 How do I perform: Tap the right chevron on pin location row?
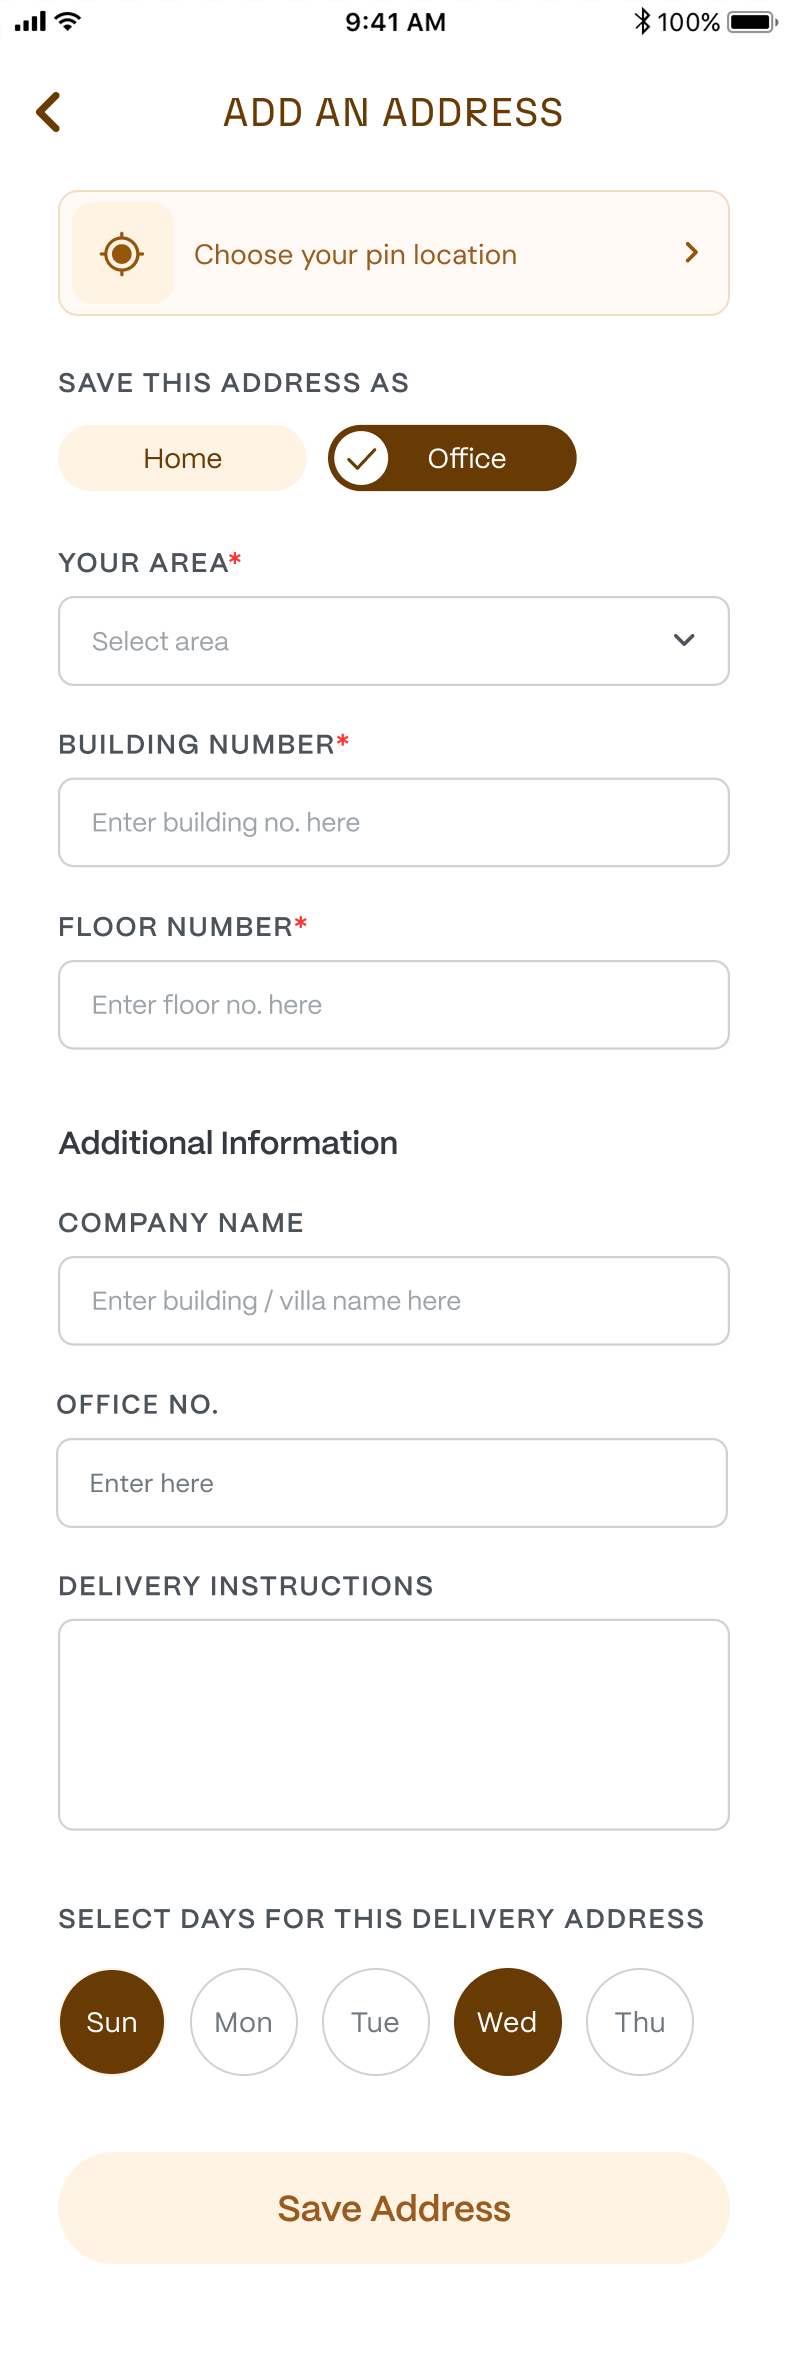[x=690, y=253]
